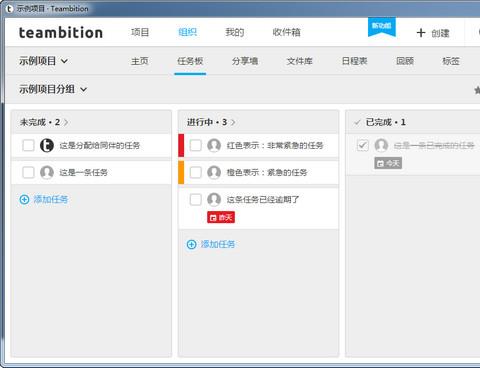Switch to the 回顾 tab

405,61
